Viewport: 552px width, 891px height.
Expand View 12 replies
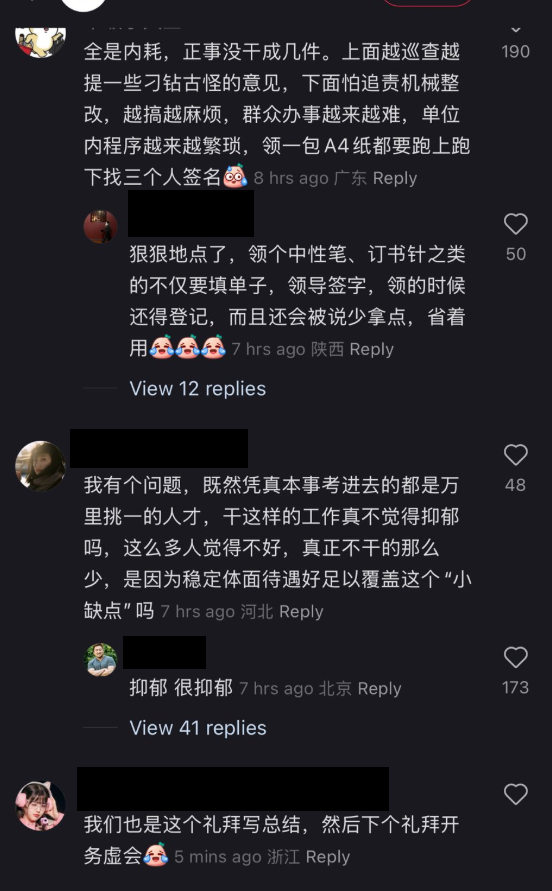click(197, 389)
